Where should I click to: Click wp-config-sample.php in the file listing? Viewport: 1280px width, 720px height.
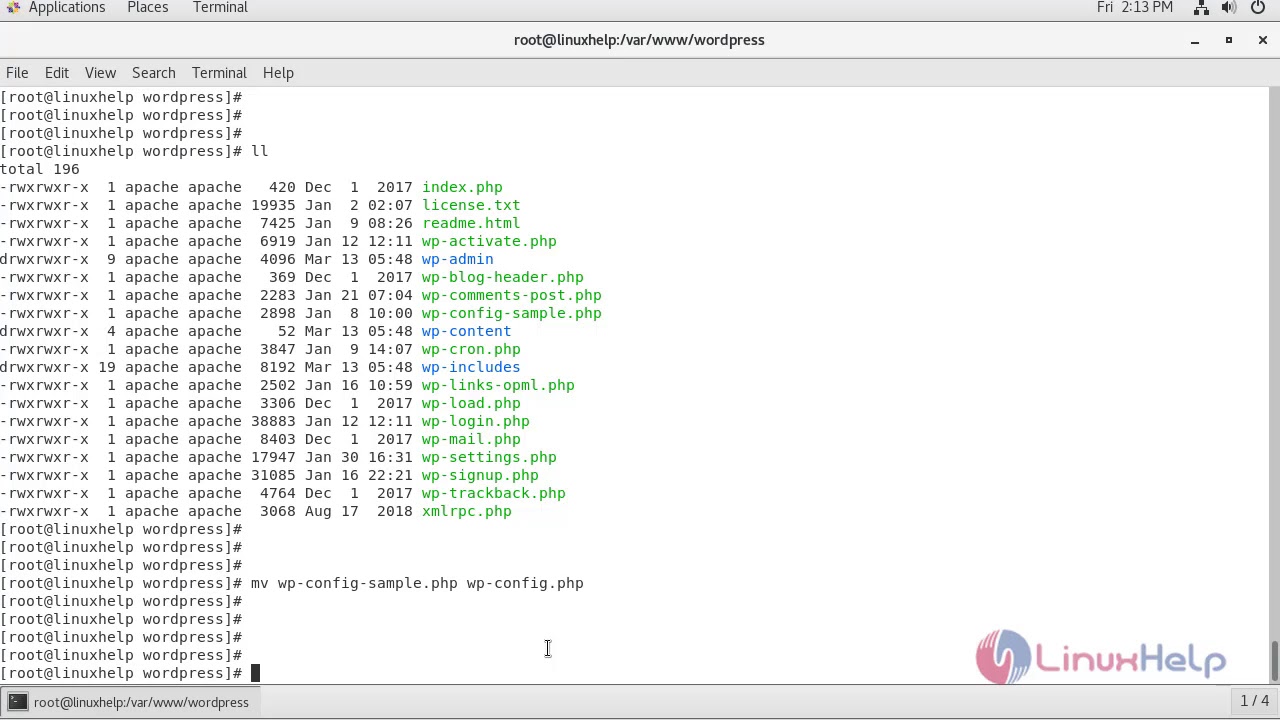511,313
